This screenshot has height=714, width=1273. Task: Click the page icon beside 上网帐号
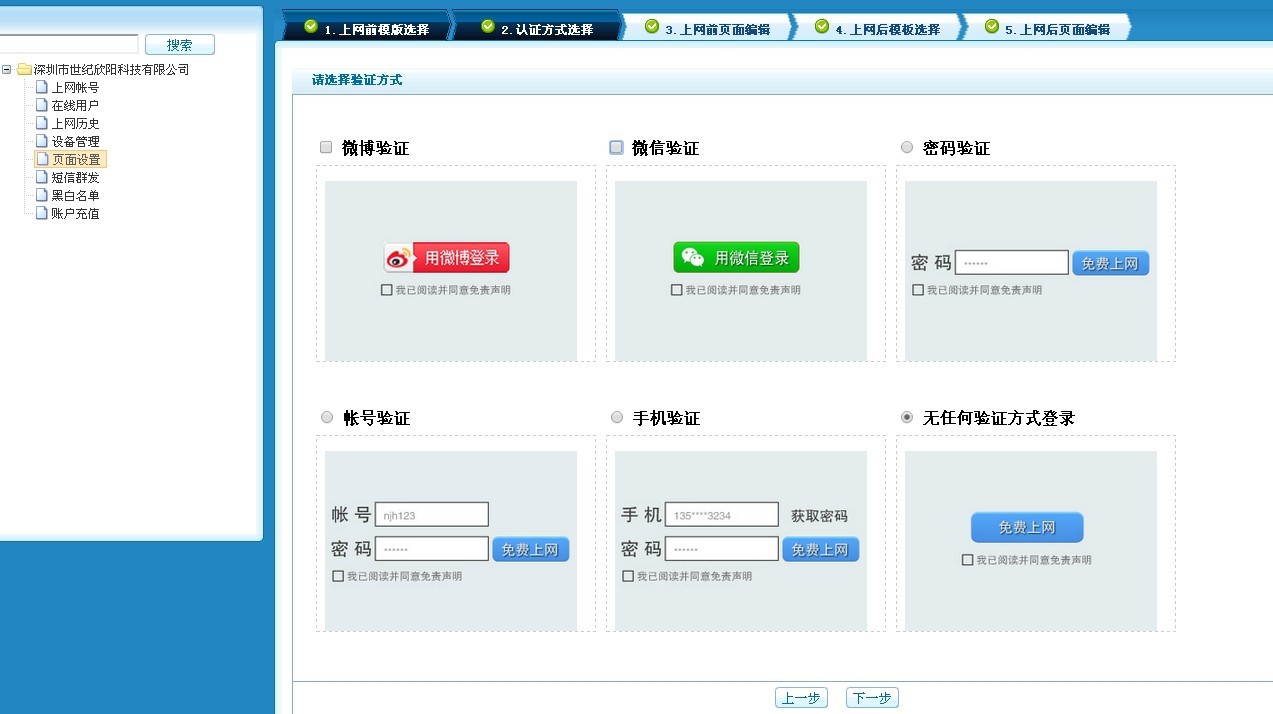point(42,87)
